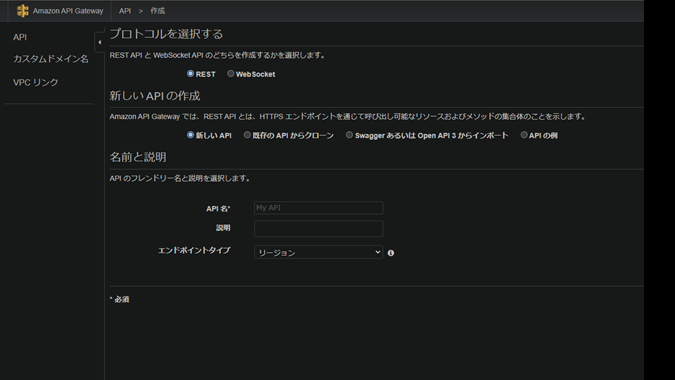Click the プロトコルを選択する heading

166,34
